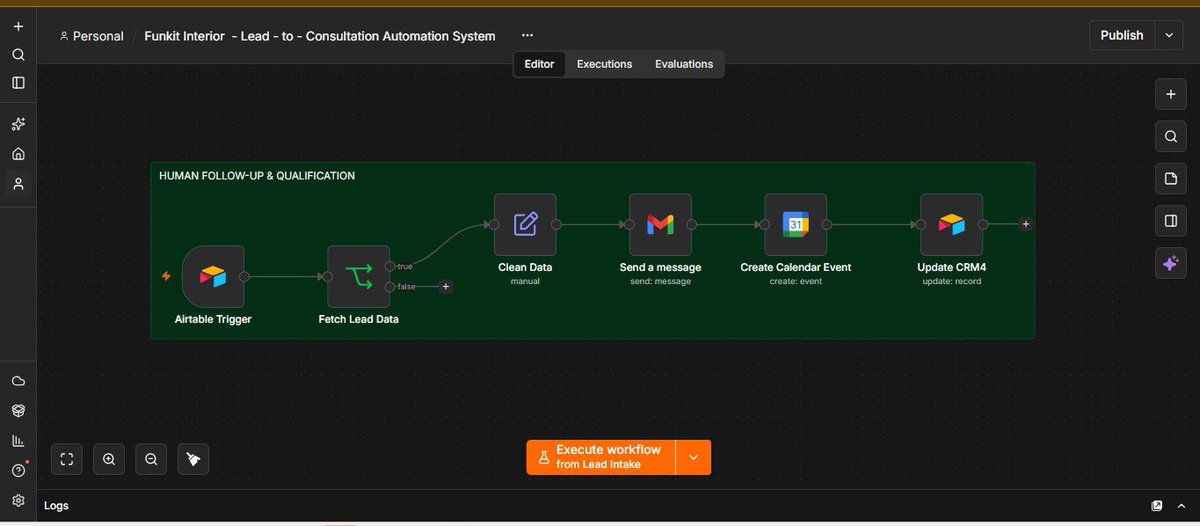Click the Publish button
Viewport: 1200px width, 526px height.
pos(1122,35)
